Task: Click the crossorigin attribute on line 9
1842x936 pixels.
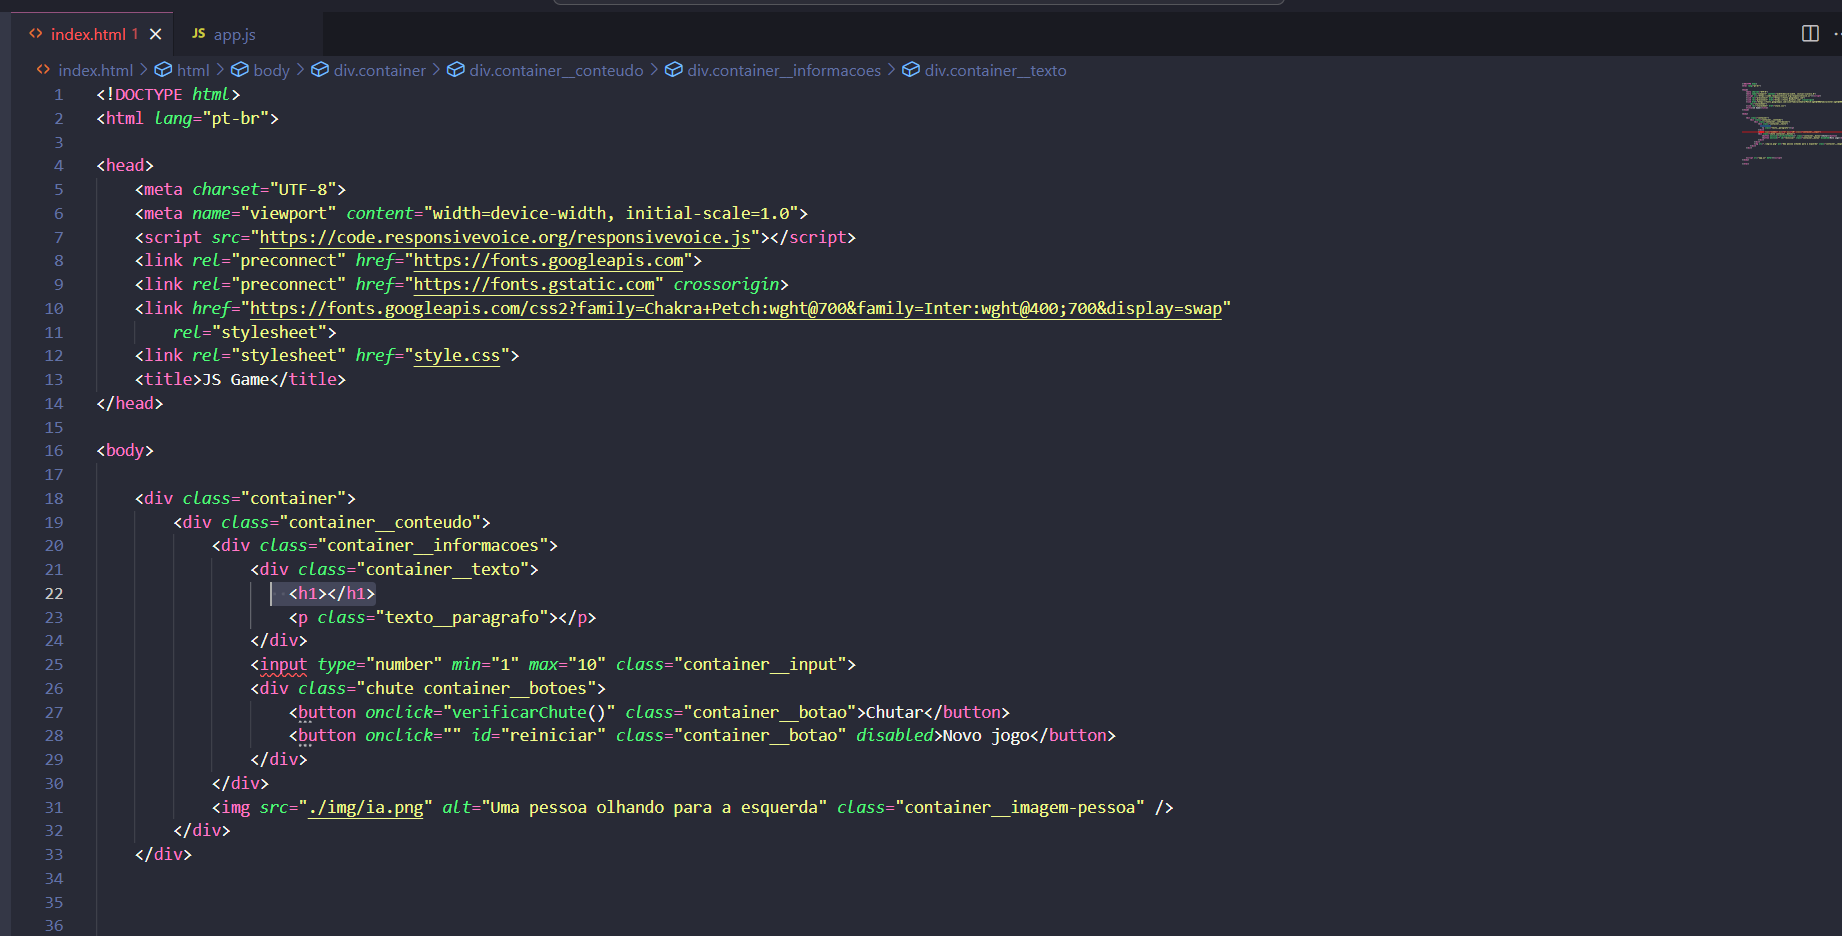Action: click(726, 285)
